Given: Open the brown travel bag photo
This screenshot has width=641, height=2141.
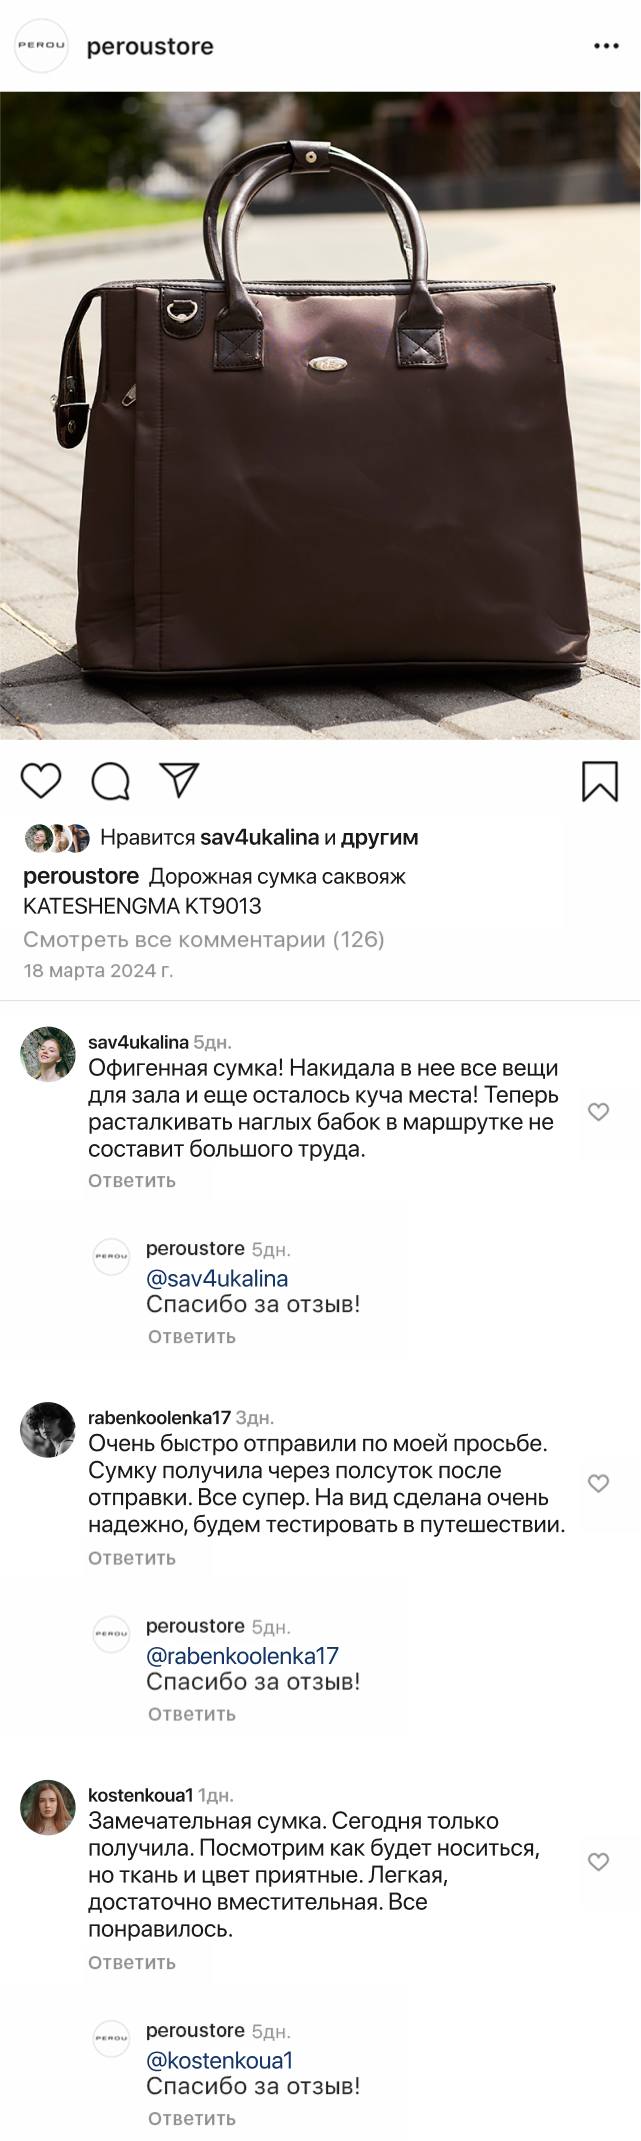Looking at the screenshot, I should click(320, 415).
